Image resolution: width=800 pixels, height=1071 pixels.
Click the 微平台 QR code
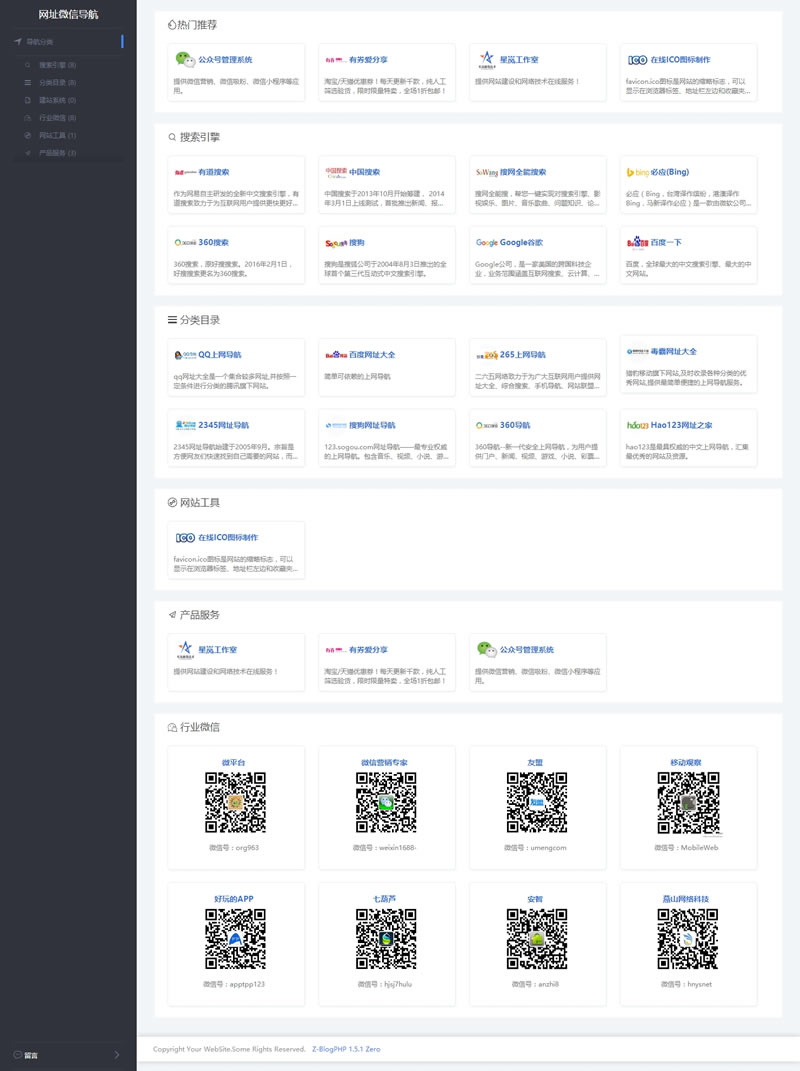tap(236, 803)
